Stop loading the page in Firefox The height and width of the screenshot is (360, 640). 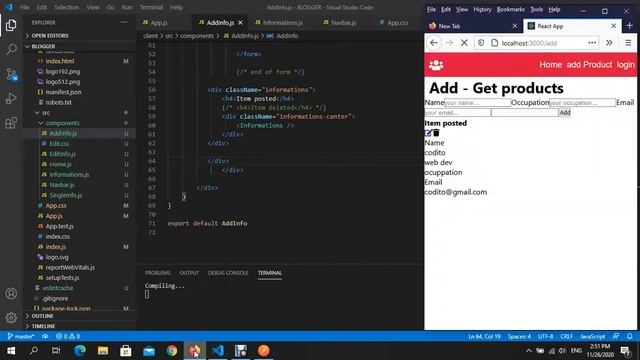464,43
